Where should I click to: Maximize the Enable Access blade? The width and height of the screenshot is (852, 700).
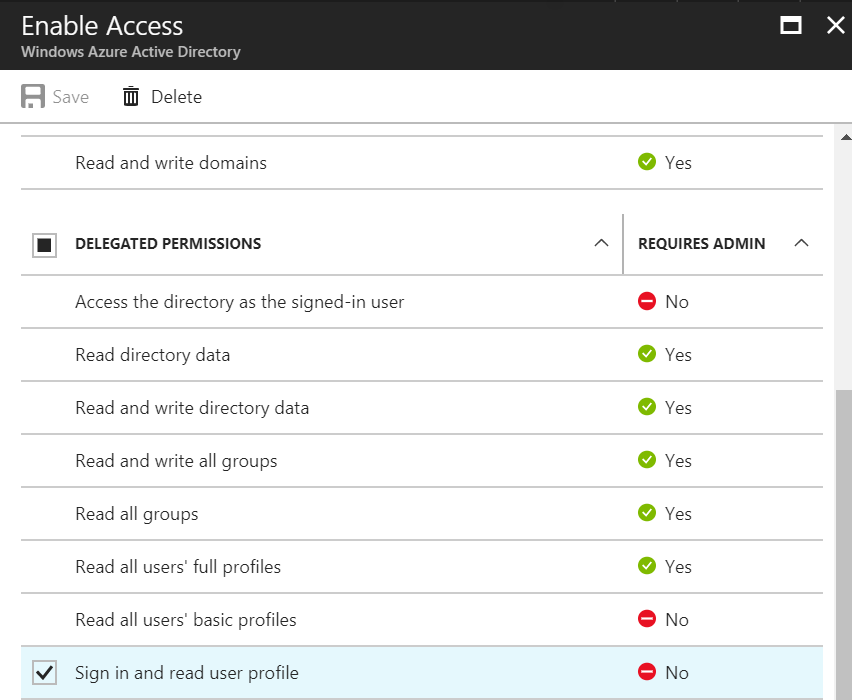pyautogui.click(x=791, y=25)
